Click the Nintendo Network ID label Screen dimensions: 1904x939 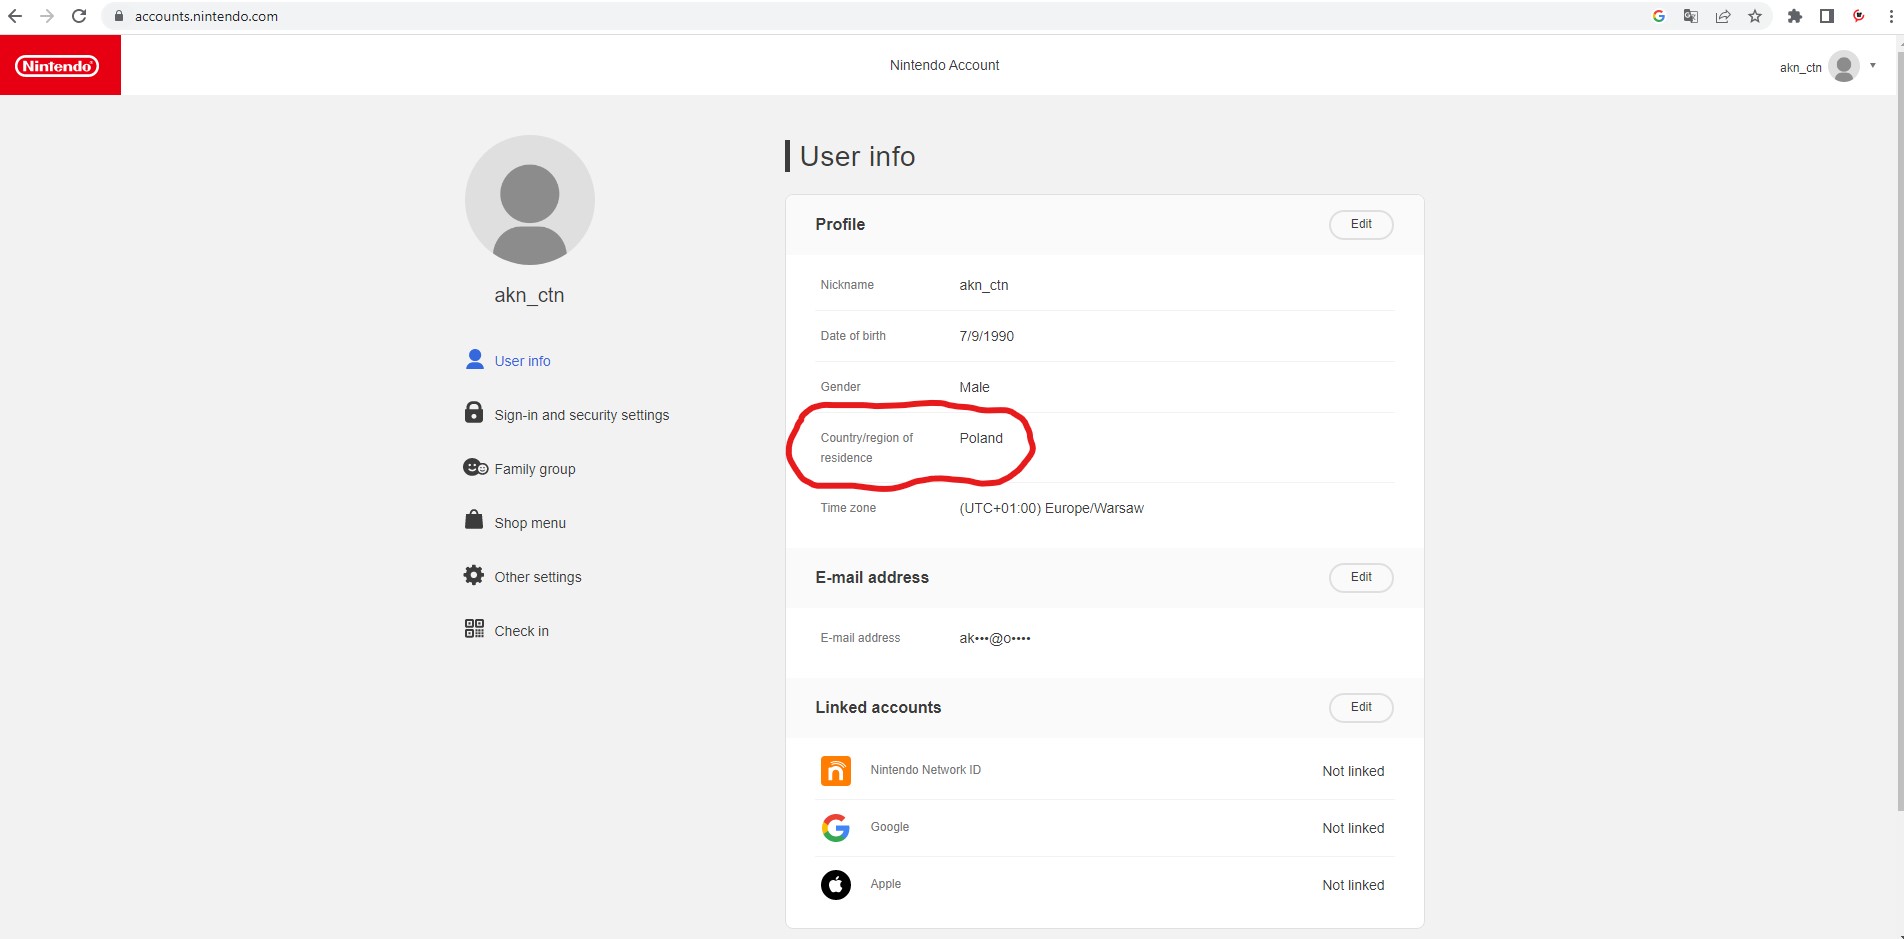click(925, 770)
